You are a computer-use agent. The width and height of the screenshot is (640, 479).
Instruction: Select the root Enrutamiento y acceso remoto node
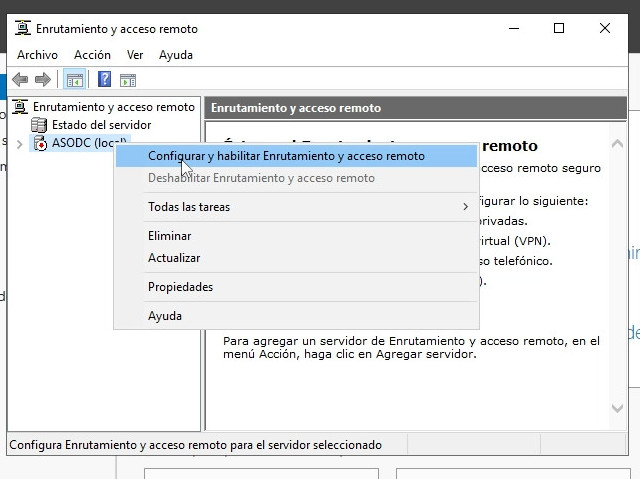click(113, 106)
